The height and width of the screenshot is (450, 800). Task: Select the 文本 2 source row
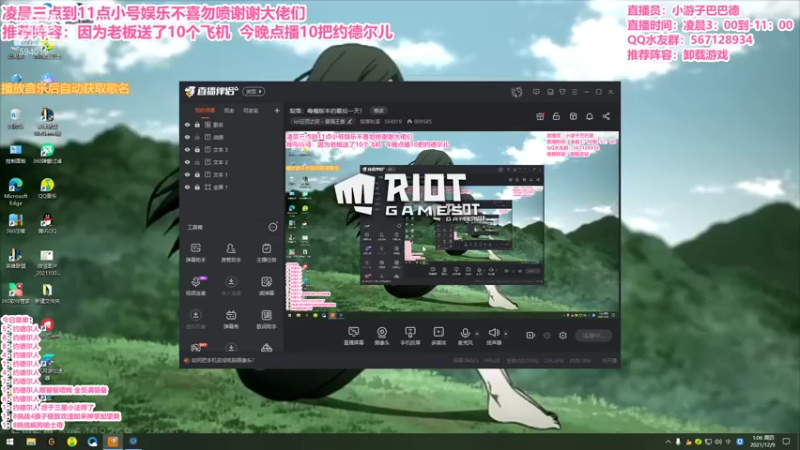pyautogui.click(x=232, y=162)
